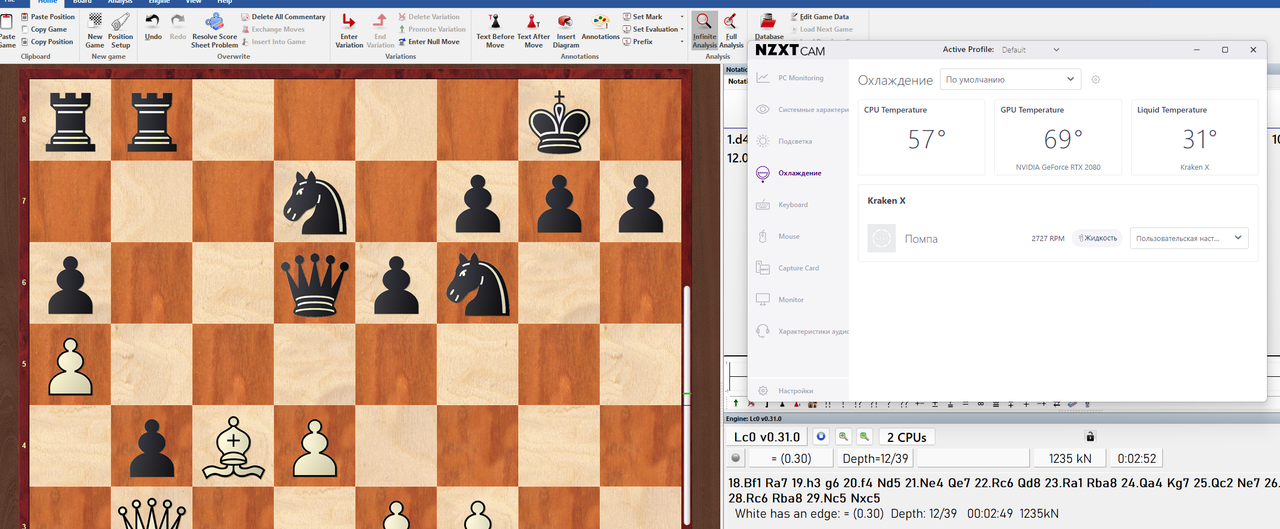The height and width of the screenshot is (529, 1280).
Task: Open the По умолчанию cooling profile dropdown
Action: pyautogui.click(x=1010, y=79)
